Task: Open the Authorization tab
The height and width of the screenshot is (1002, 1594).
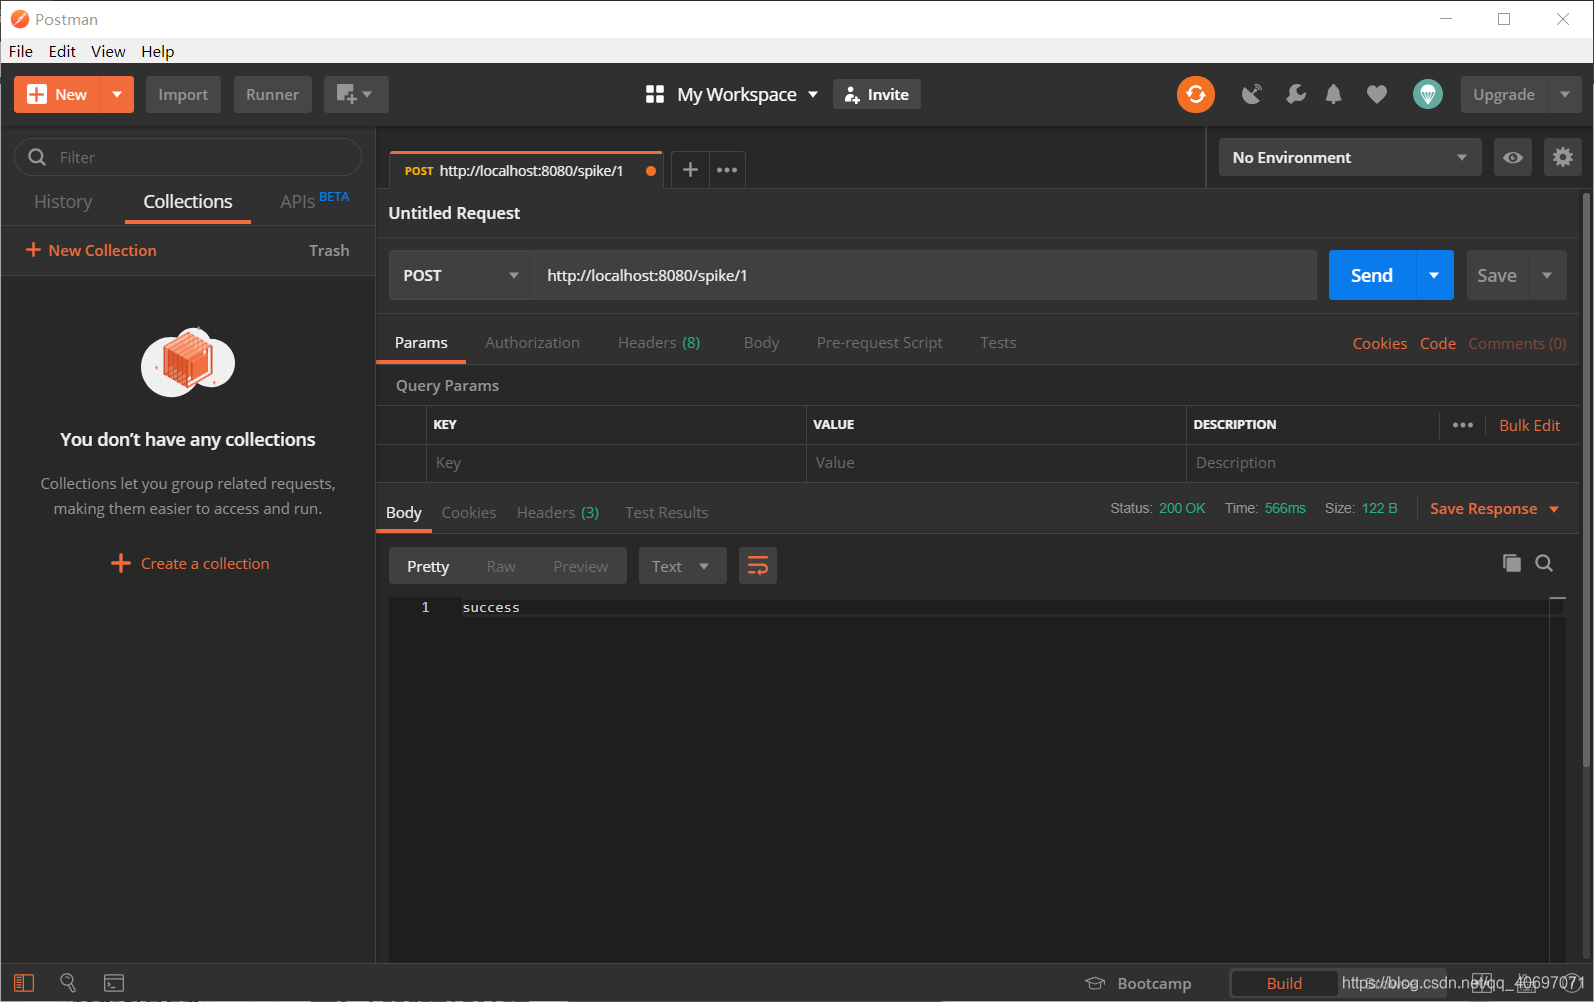Action: [532, 342]
